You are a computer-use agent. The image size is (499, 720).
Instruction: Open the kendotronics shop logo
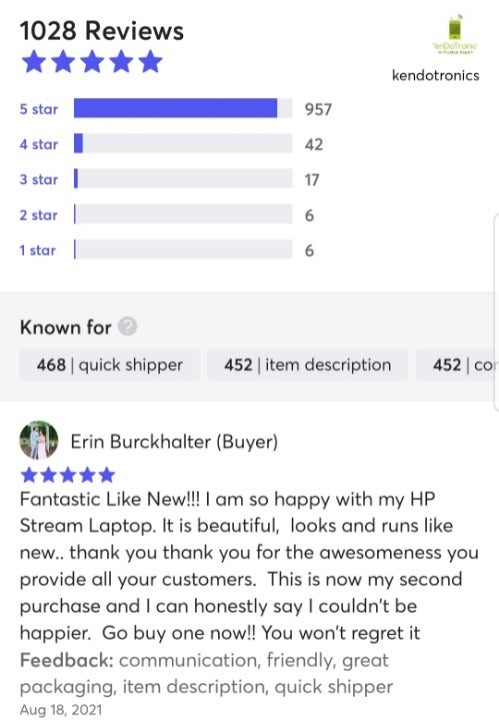455,35
